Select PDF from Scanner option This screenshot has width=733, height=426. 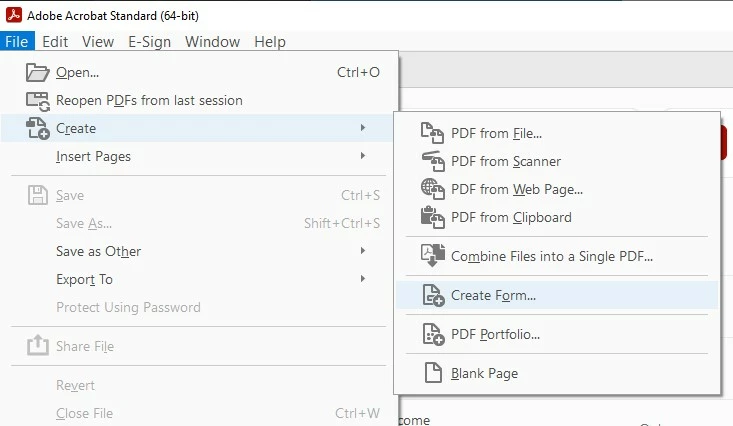557,161
